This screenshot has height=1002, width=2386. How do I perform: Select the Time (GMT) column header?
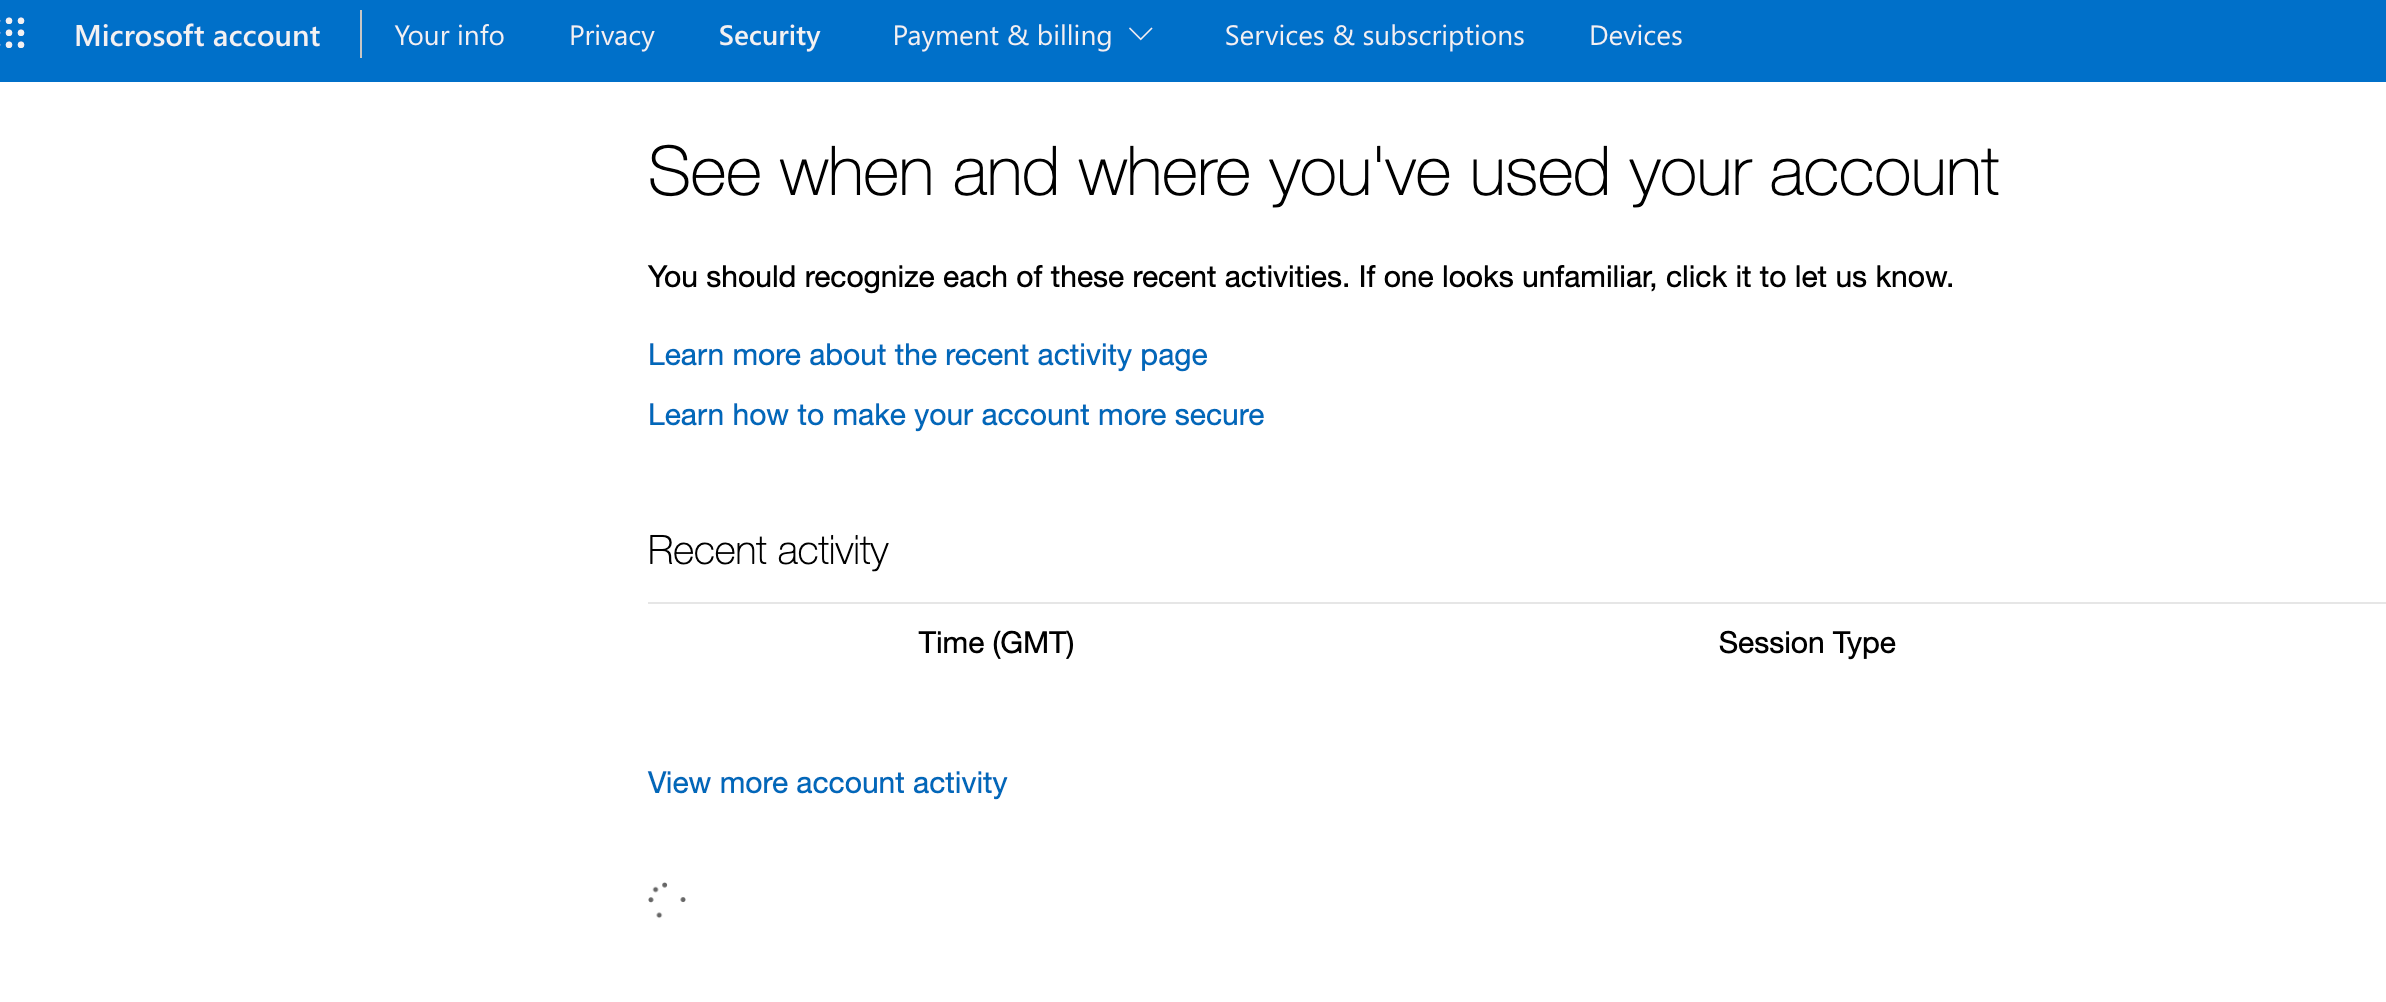click(x=996, y=643)
